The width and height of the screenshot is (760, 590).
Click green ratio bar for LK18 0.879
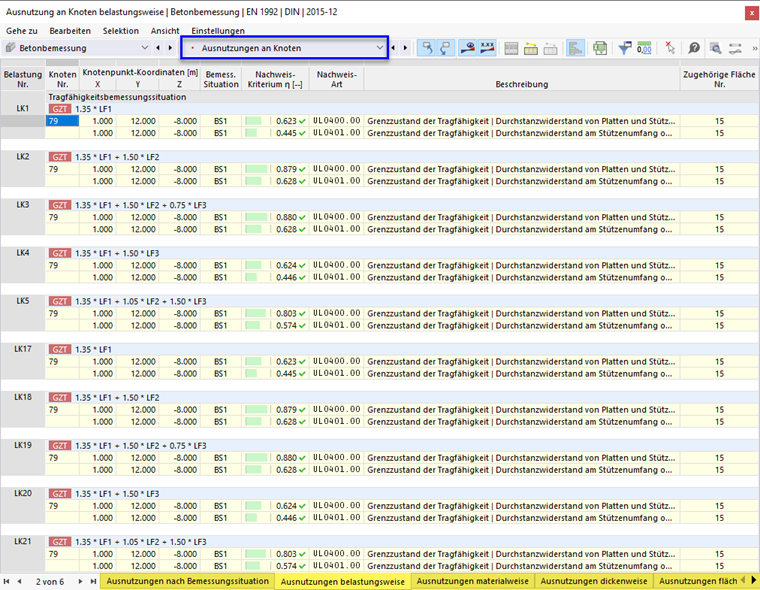[x=256, y=410]
